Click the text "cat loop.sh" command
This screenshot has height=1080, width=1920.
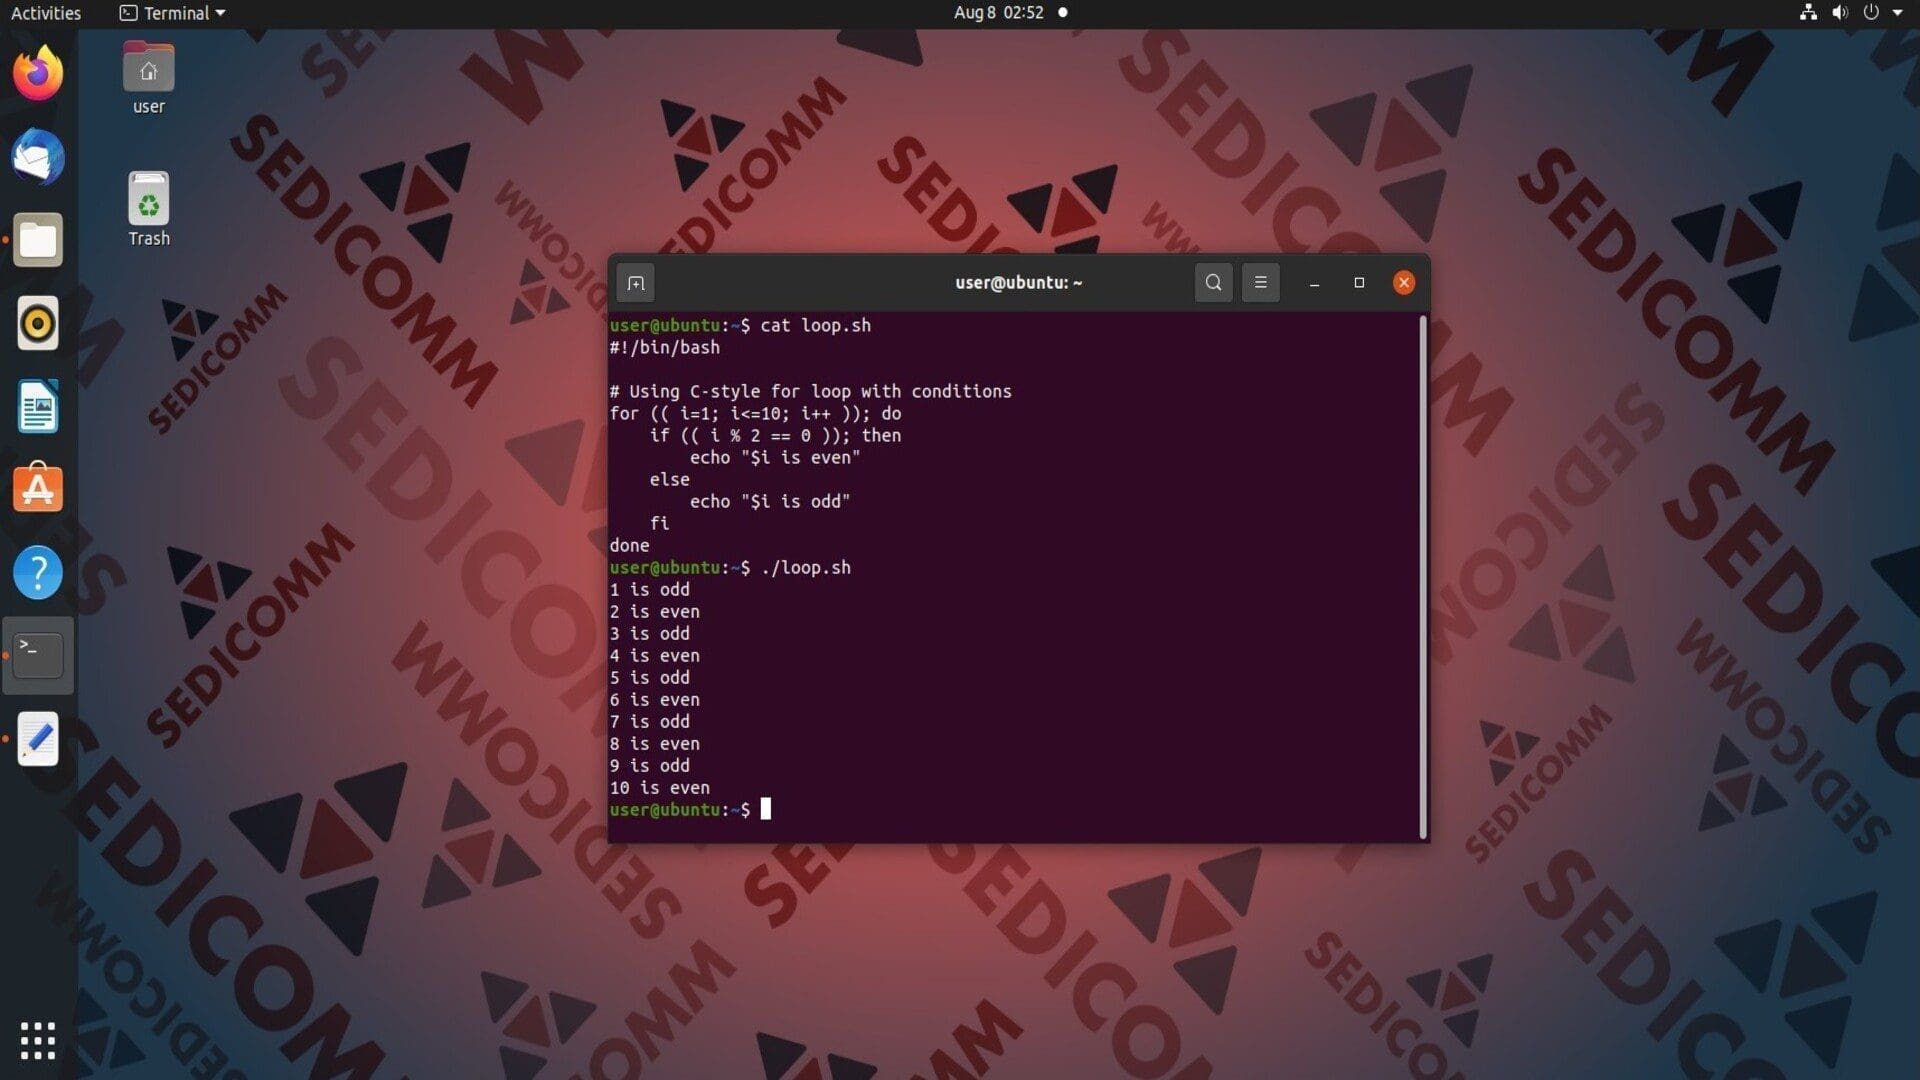[x=815, y=326]
